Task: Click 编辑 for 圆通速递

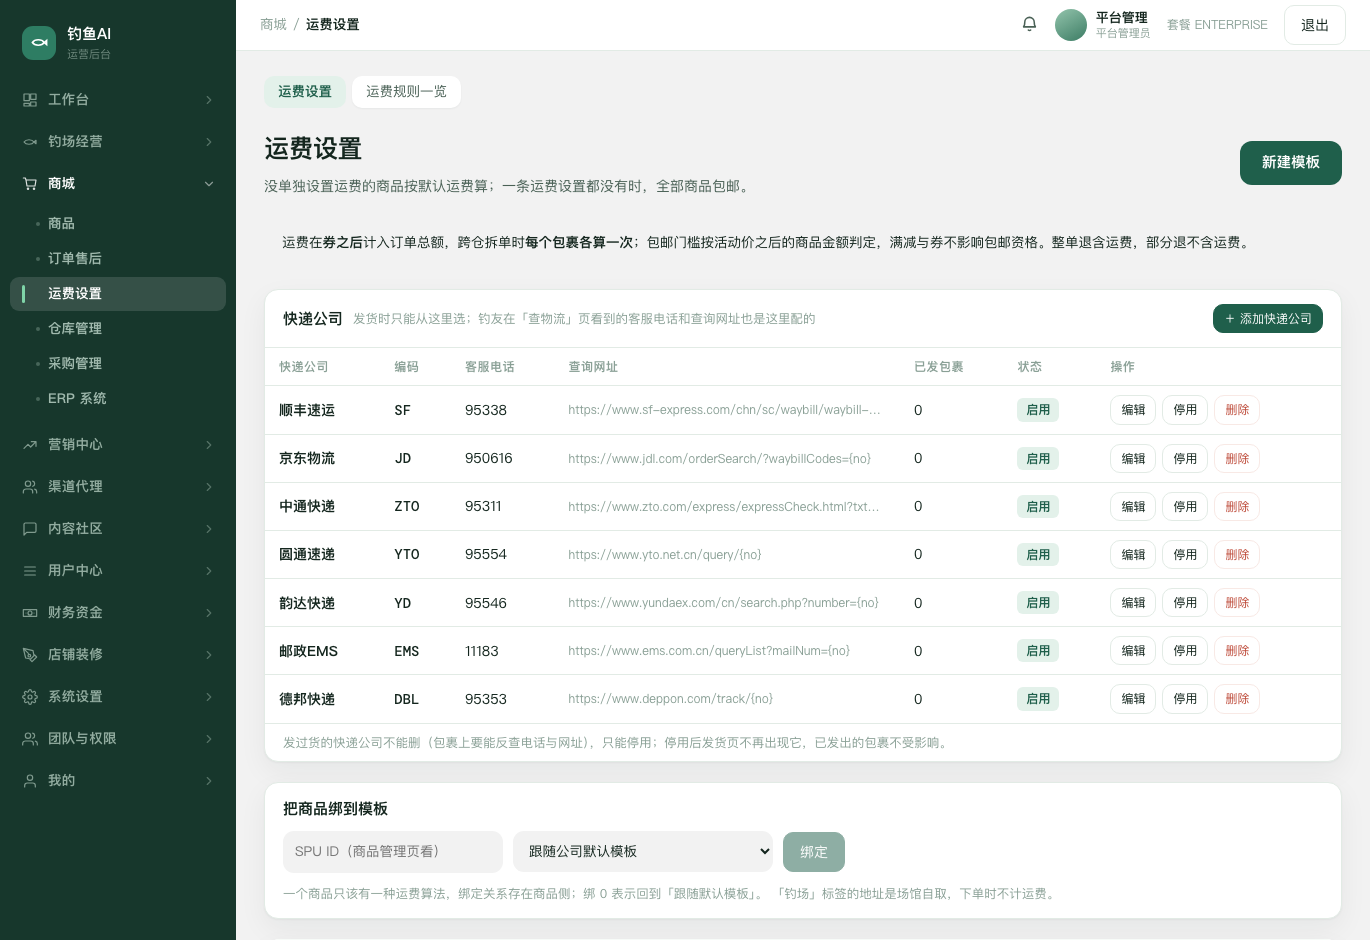Action: pos(1133,555)
